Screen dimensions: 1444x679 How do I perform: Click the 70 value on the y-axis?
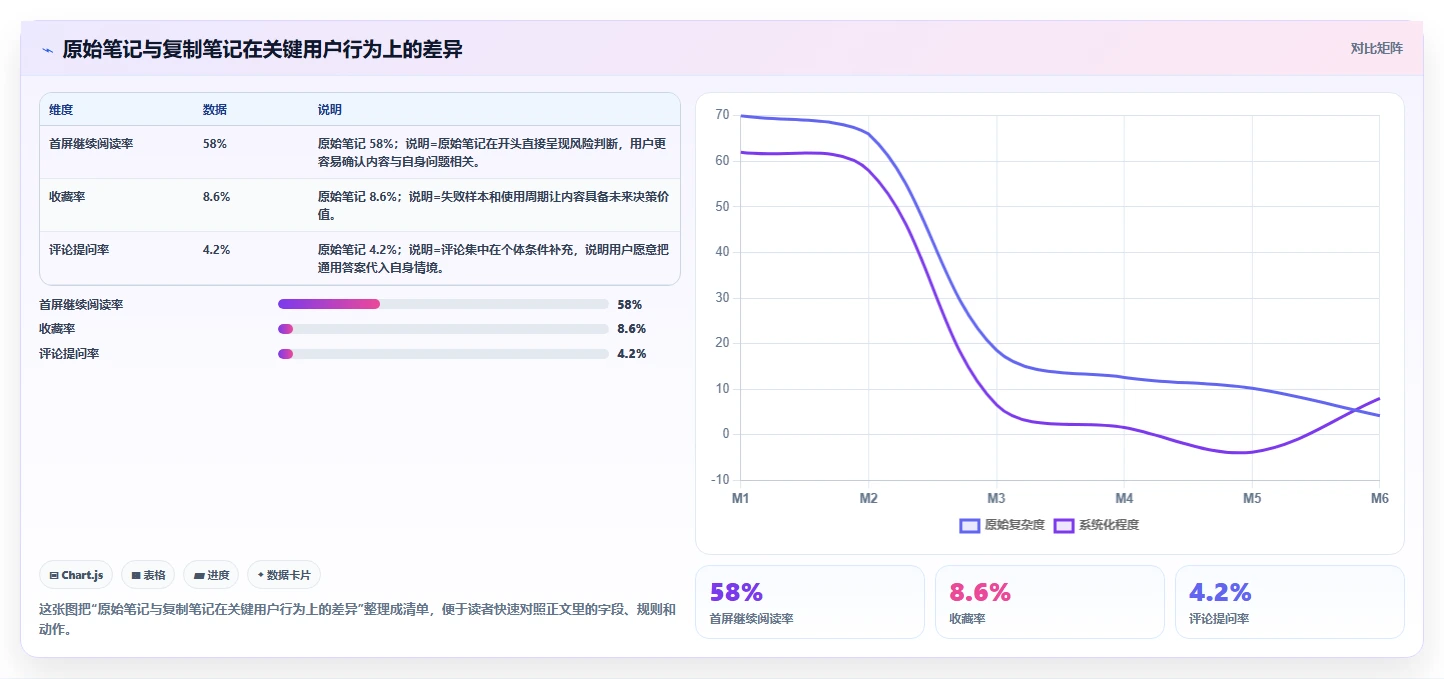pos(722,115)
